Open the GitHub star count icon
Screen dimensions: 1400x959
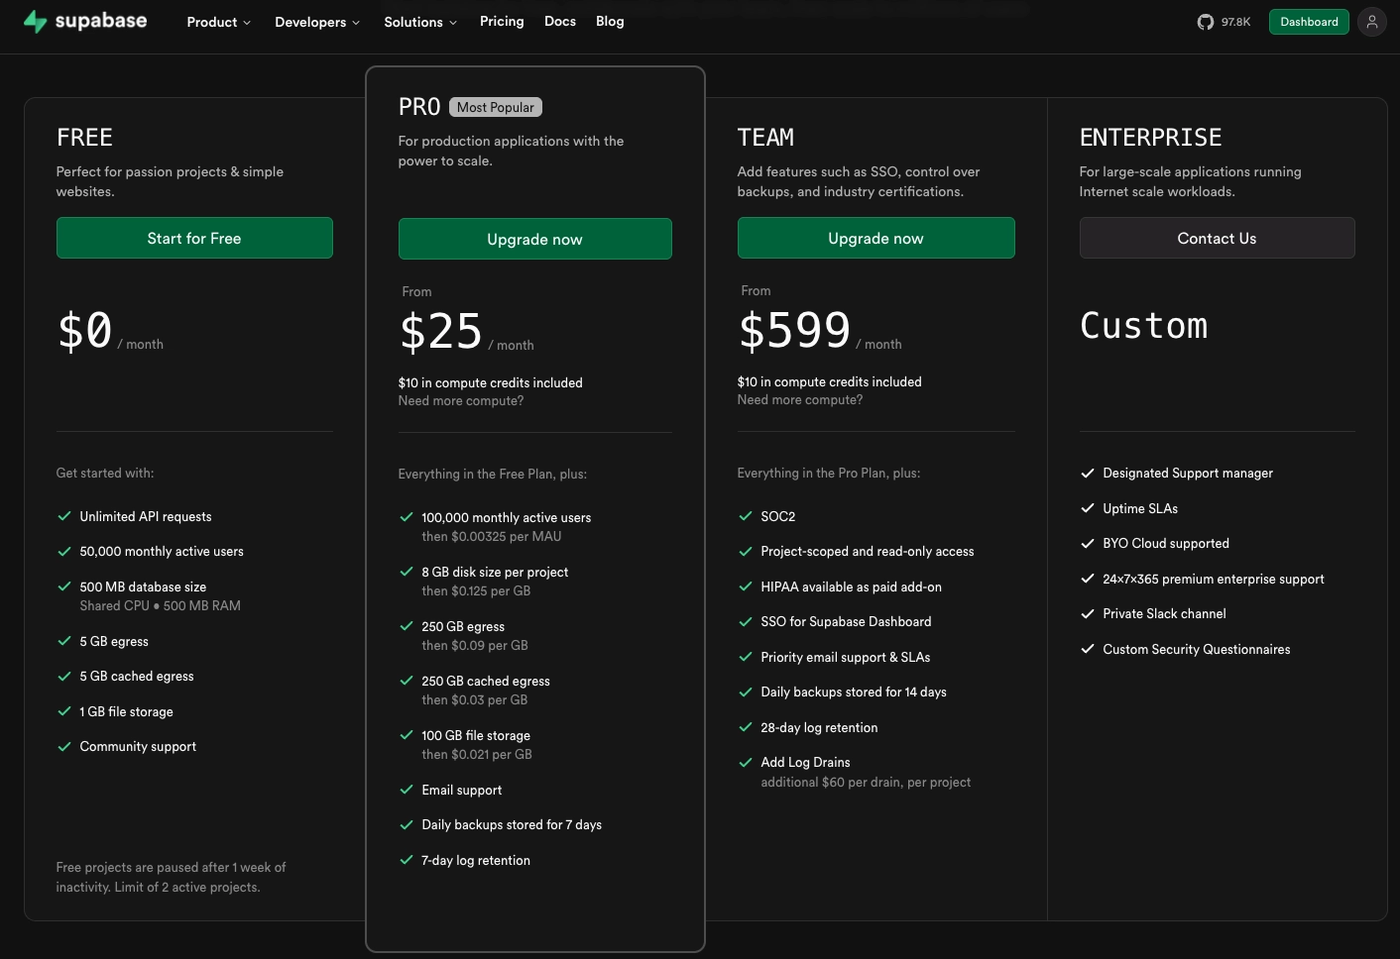(x=1205, y=22)
